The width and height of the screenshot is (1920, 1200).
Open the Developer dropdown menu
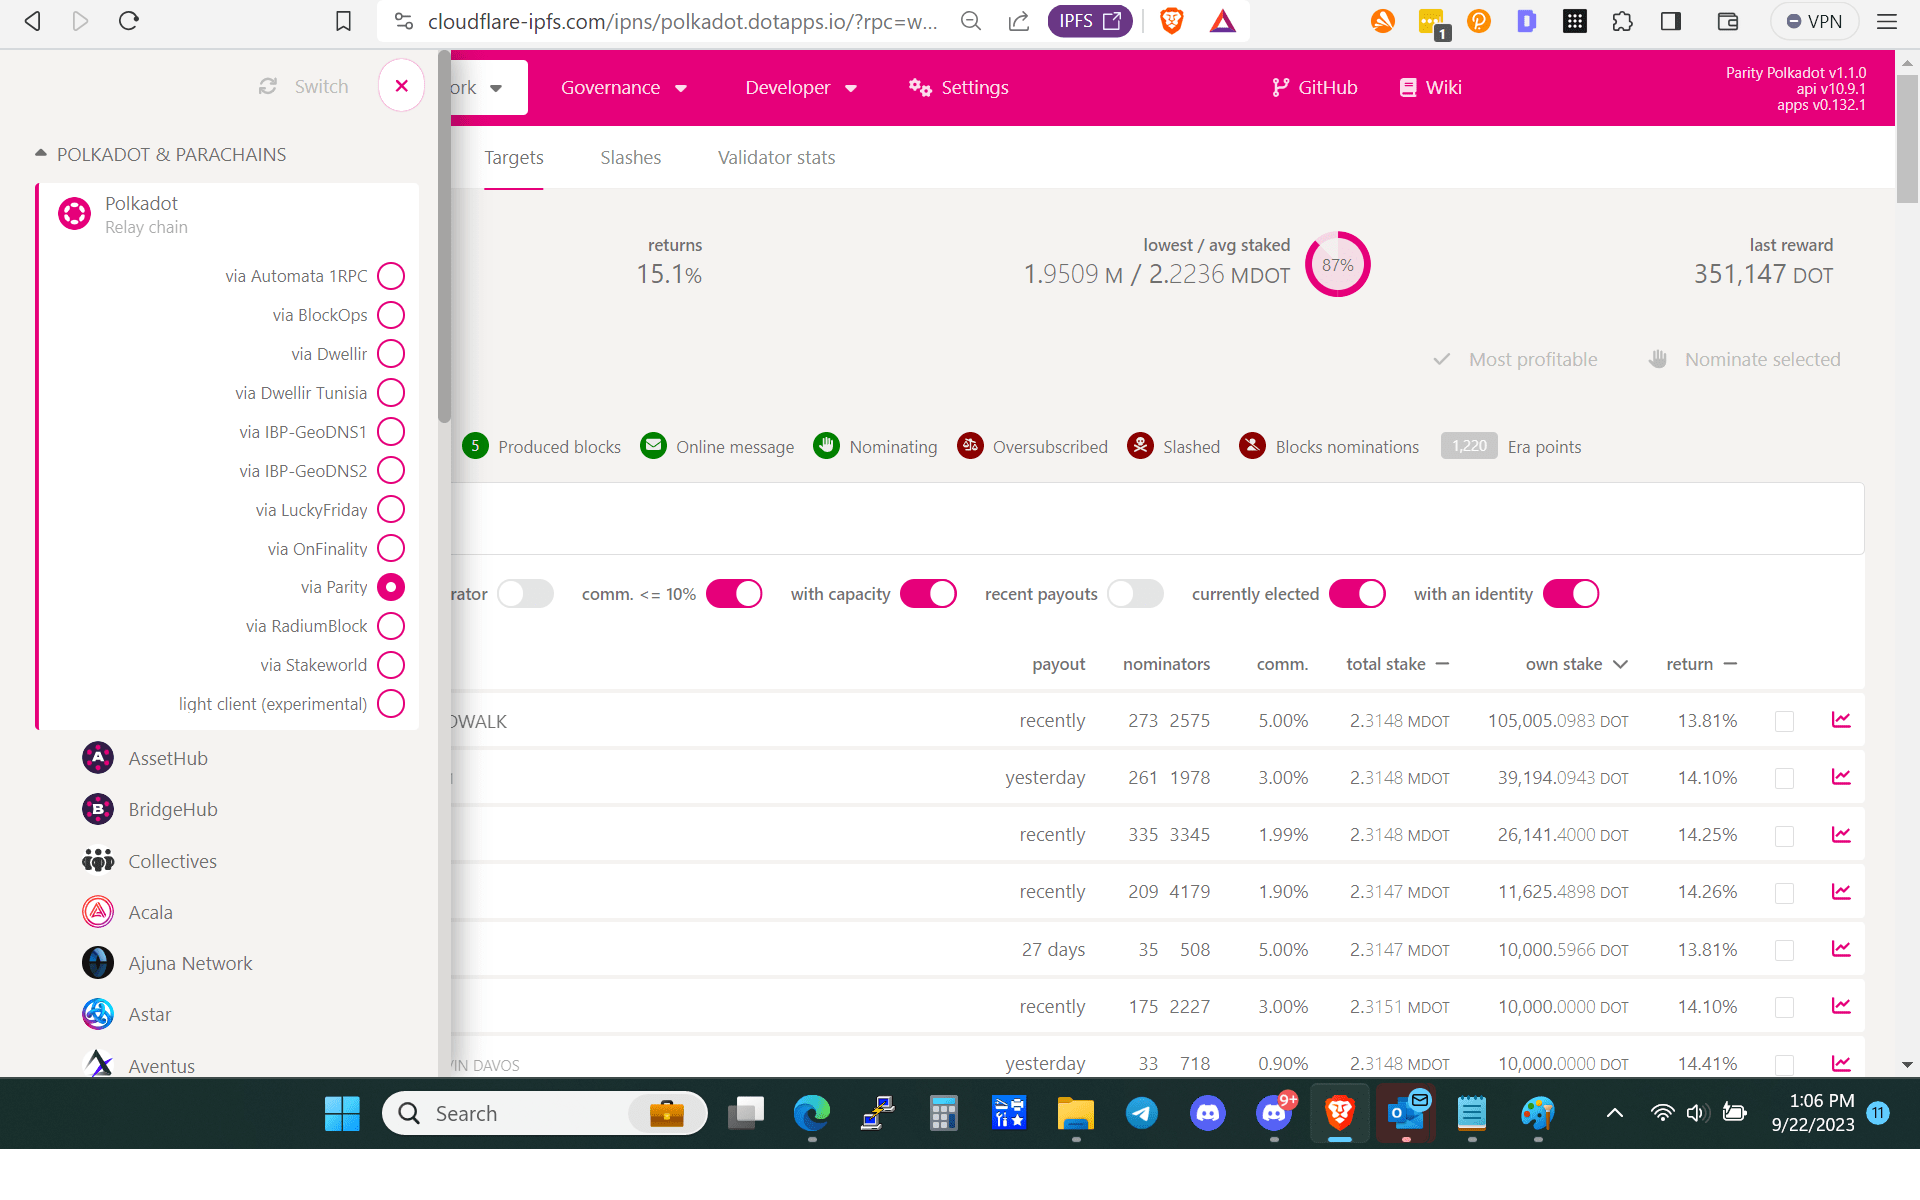click(x=801, y=88)
